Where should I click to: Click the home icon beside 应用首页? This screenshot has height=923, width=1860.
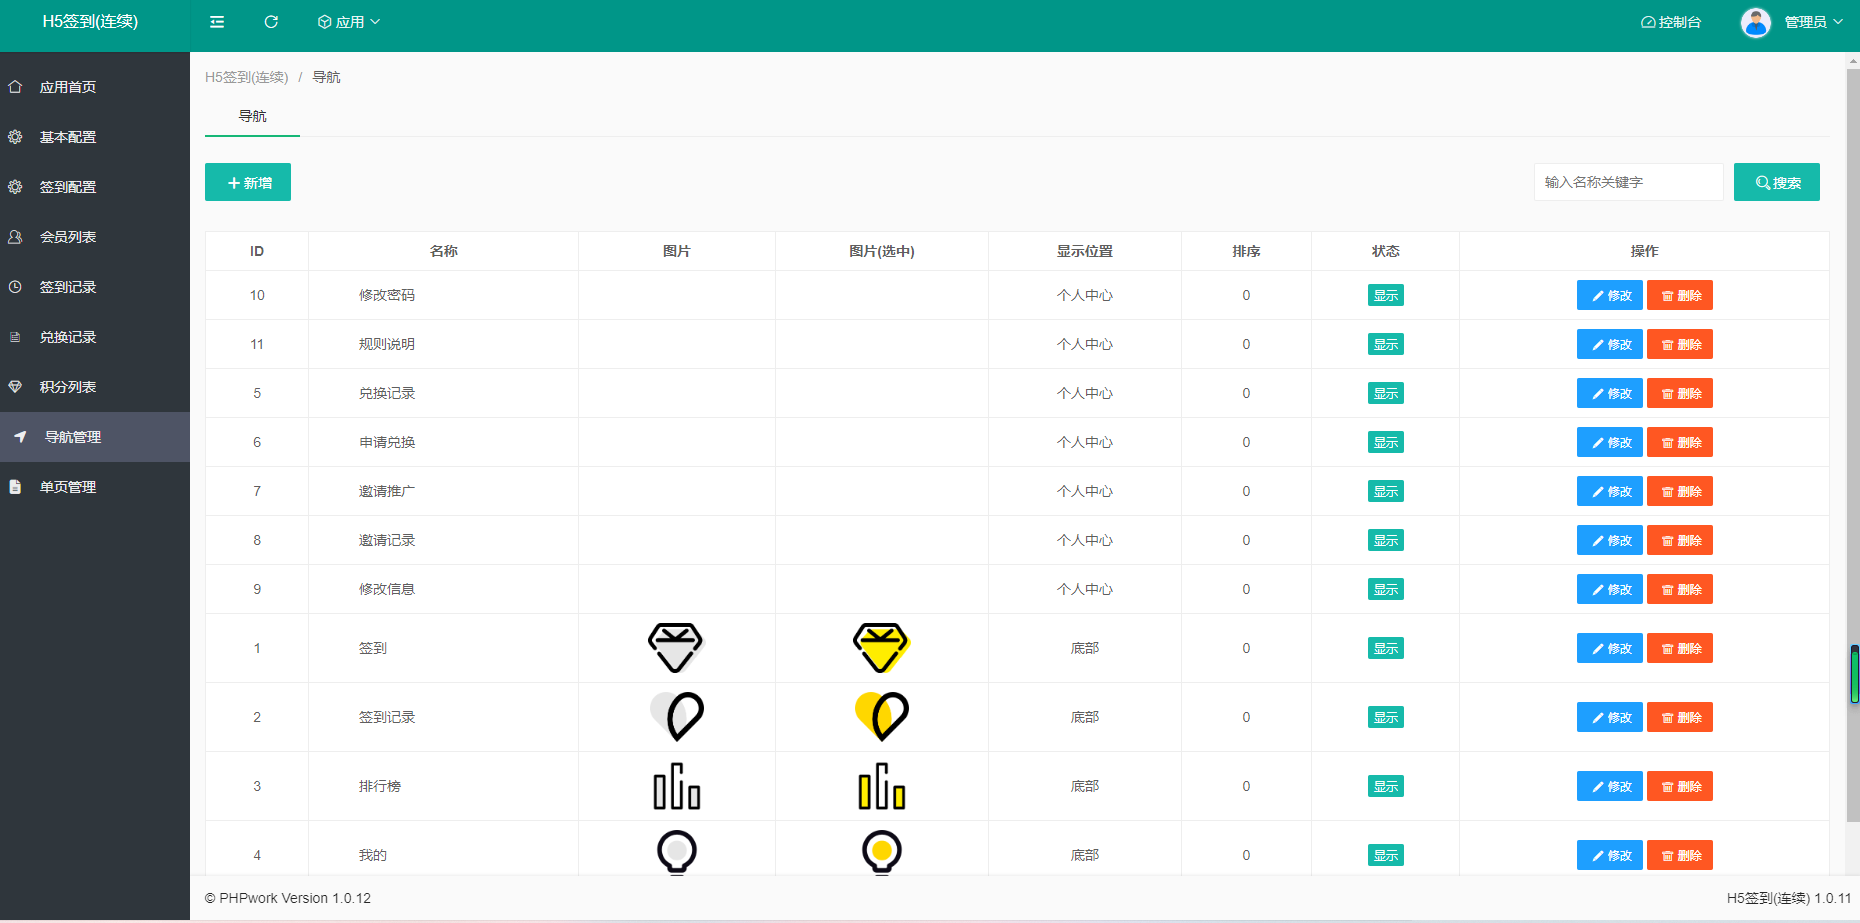coord(15,87)
